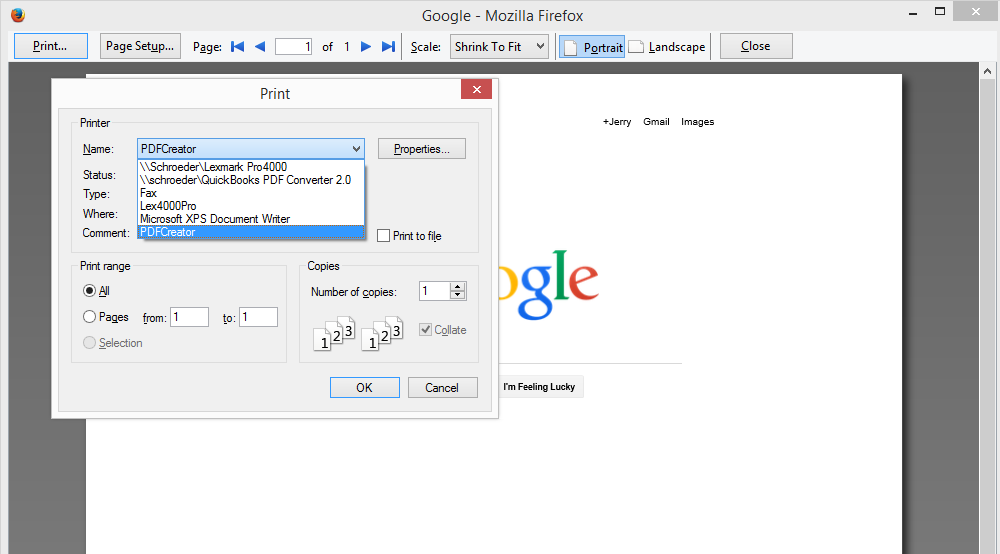Open the Scale Shrink To Fit dropdown
1000x554 pixels.
click(x=499, y=47)
